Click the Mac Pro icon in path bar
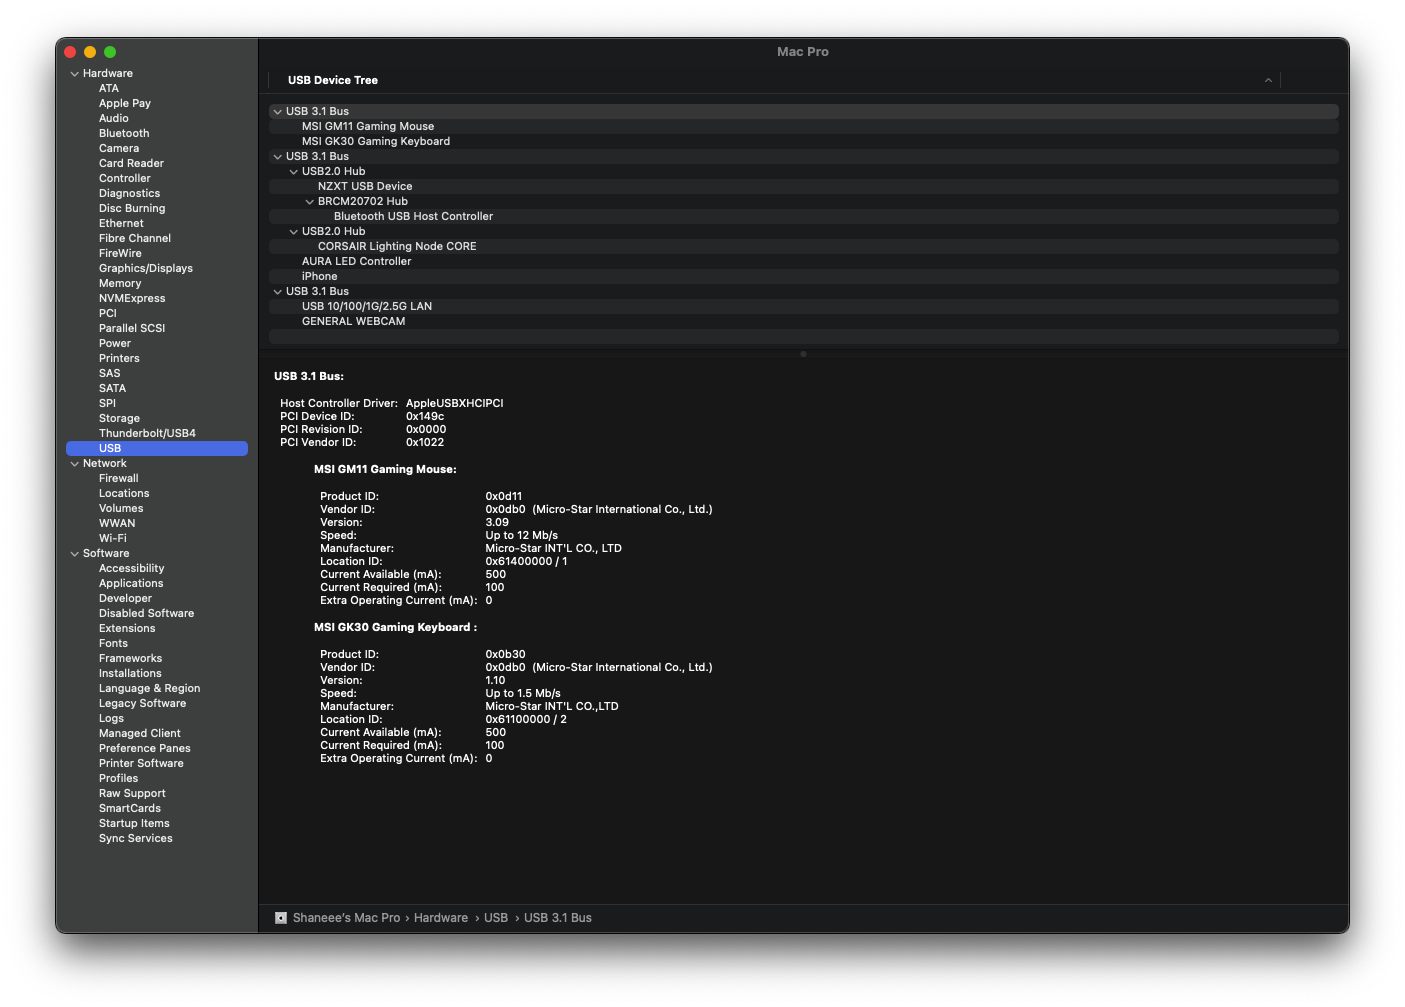1405x1007 pixels. tap(281, 918)
